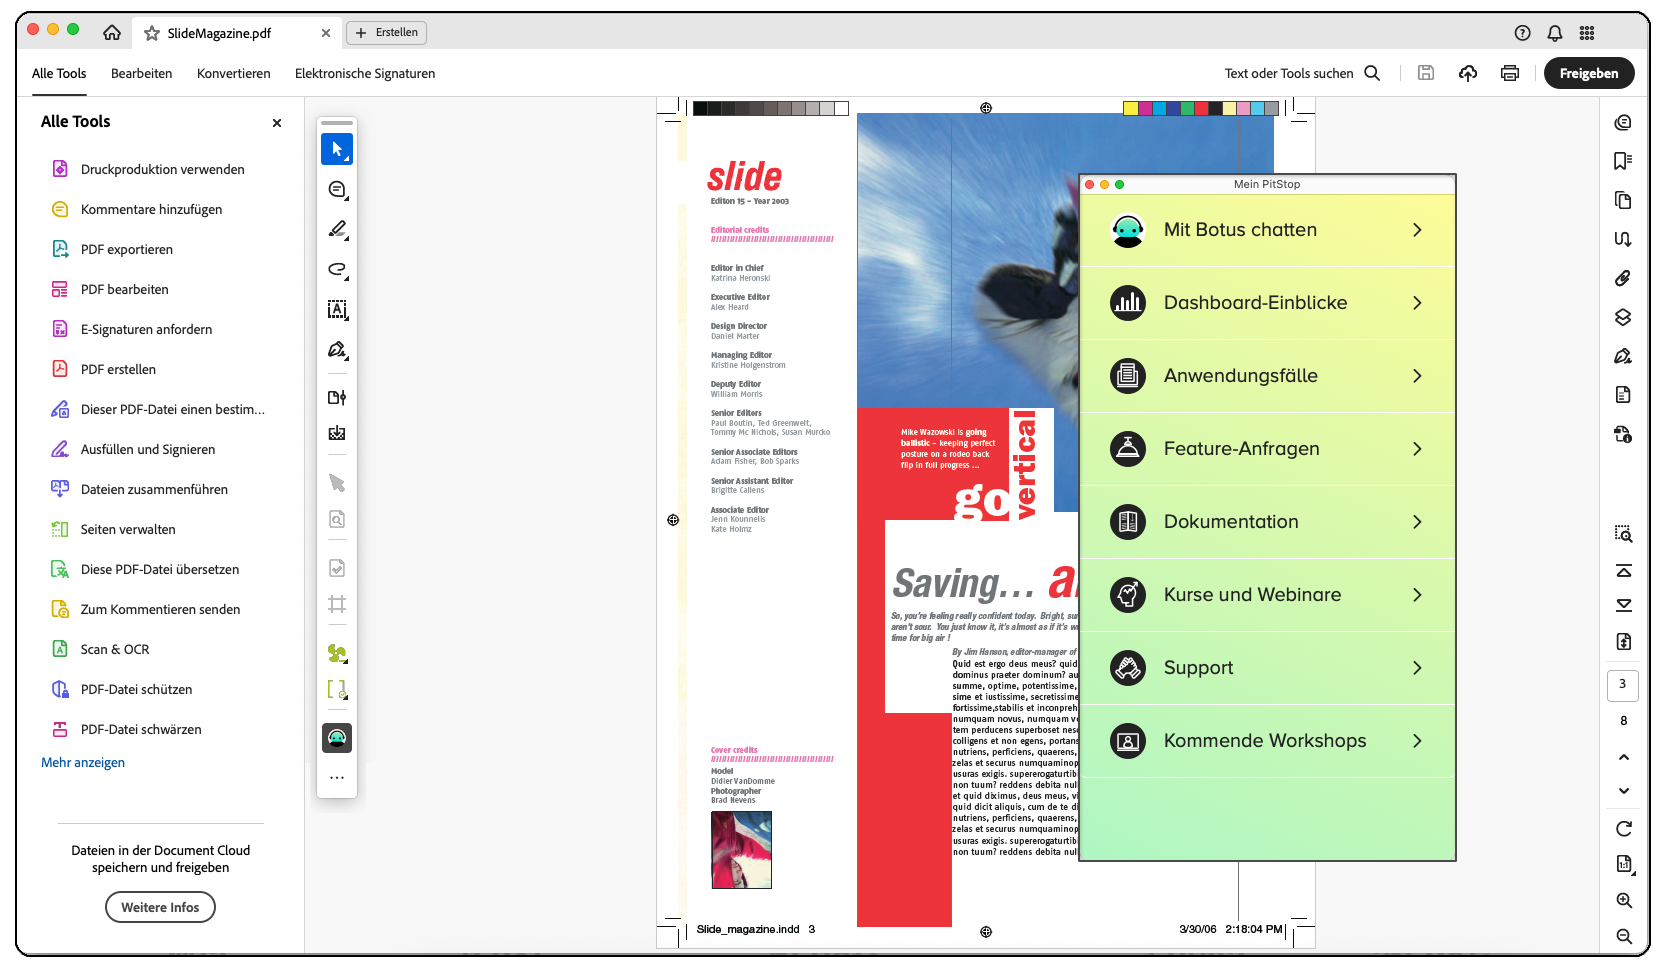This screenshot has width=1668, height=970.
Task: Open the attachments panel
Action: [1624, 279]
